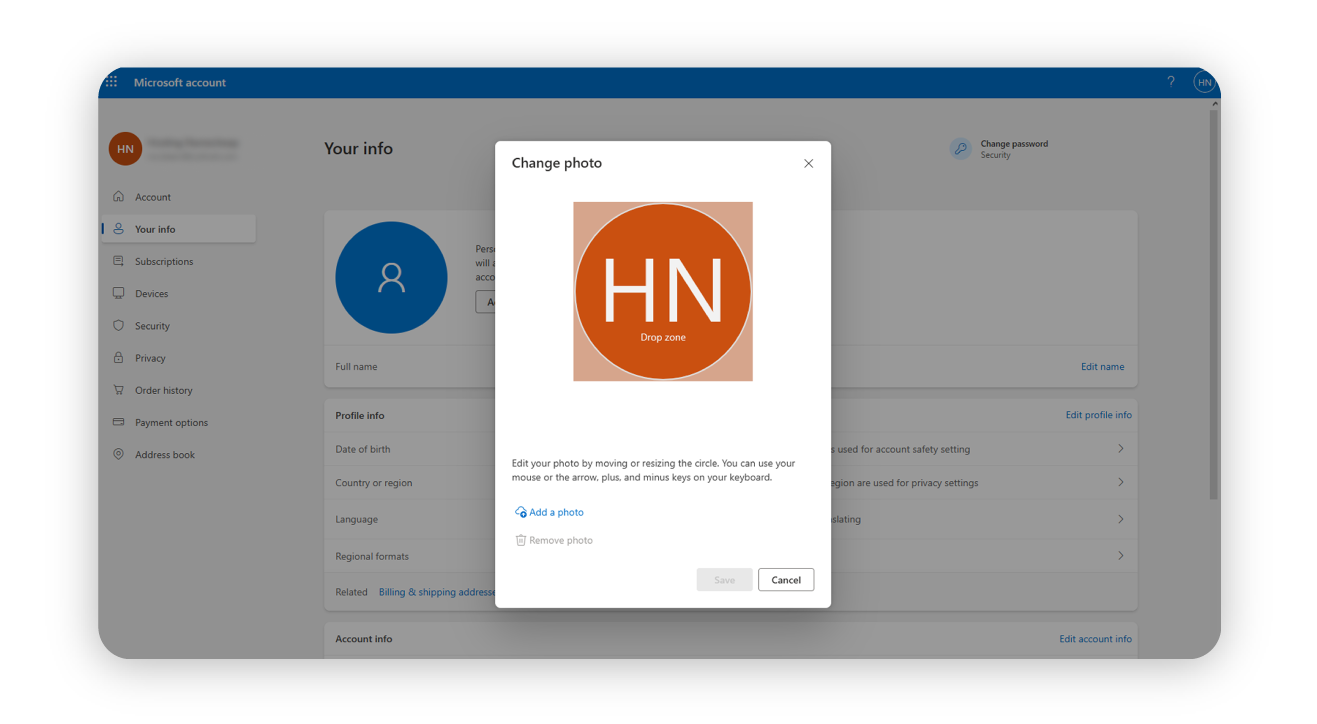The height and width of the screenshot is (724, 1317).
Task: Open the HN account avatar in top bar
Action: [x=1204, y=81]
